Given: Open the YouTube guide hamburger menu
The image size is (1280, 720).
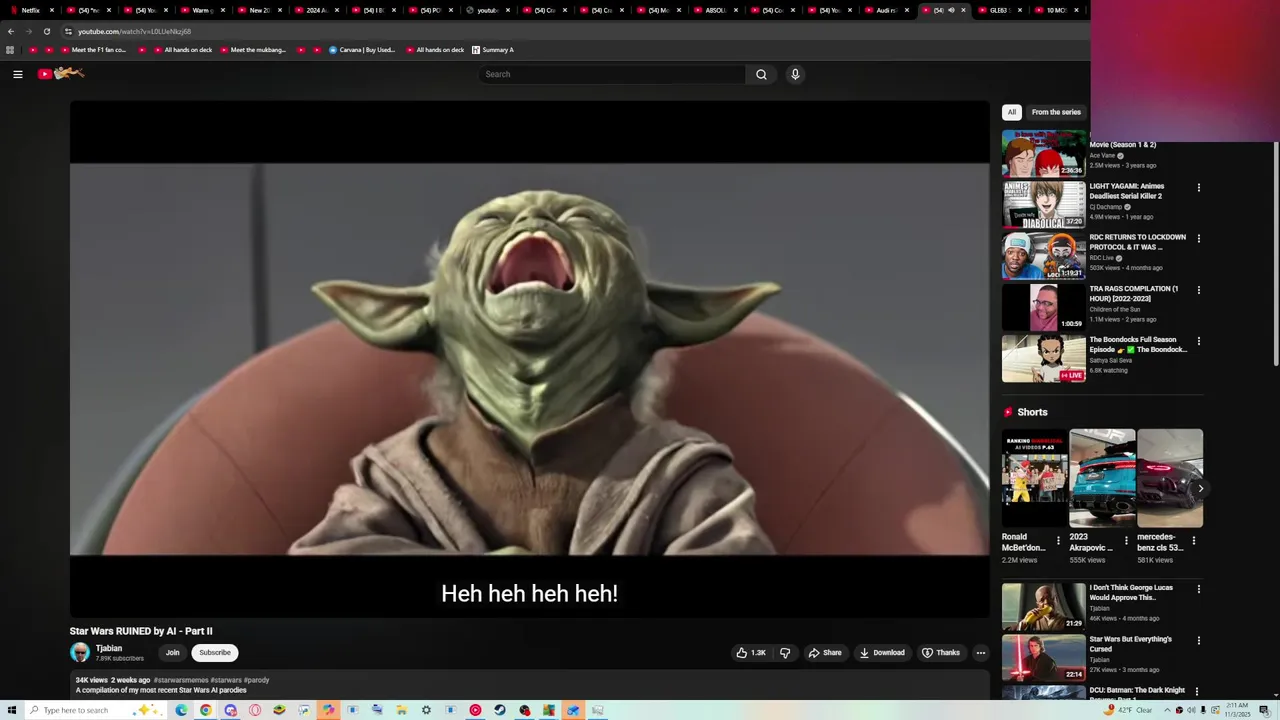Looking at the screenshot, I should [x=18, y=74].
